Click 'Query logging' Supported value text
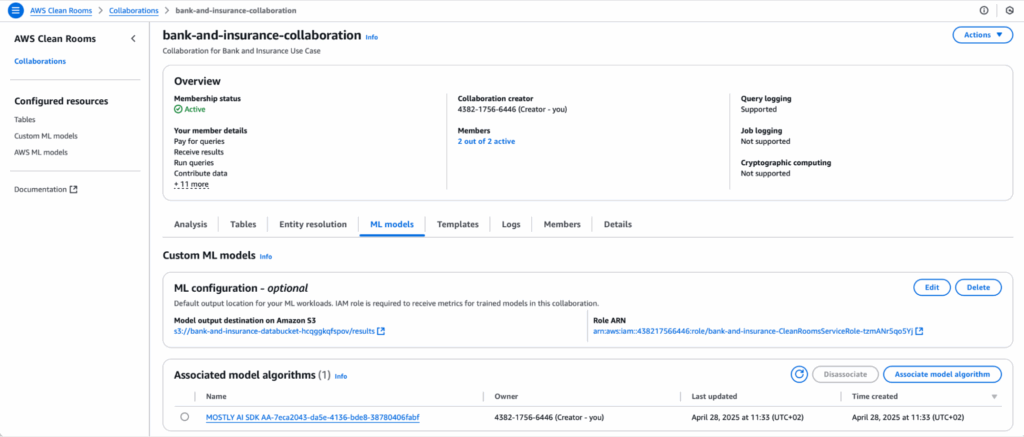Image resolution: width=1024 pixels, height=437 pixels. (x=758, y=110)
